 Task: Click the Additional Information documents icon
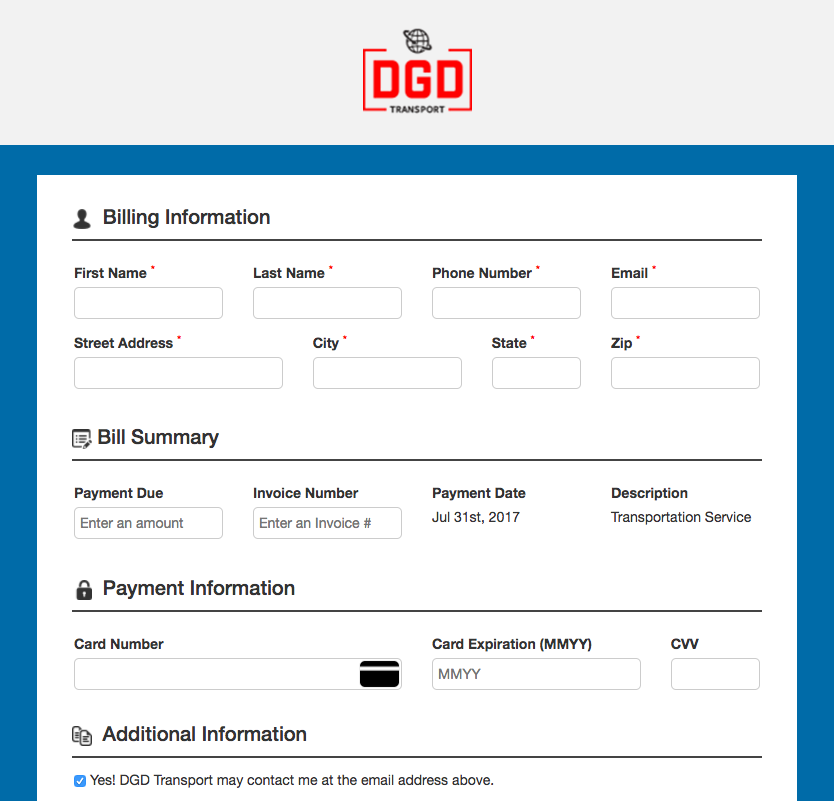point(82,736)
